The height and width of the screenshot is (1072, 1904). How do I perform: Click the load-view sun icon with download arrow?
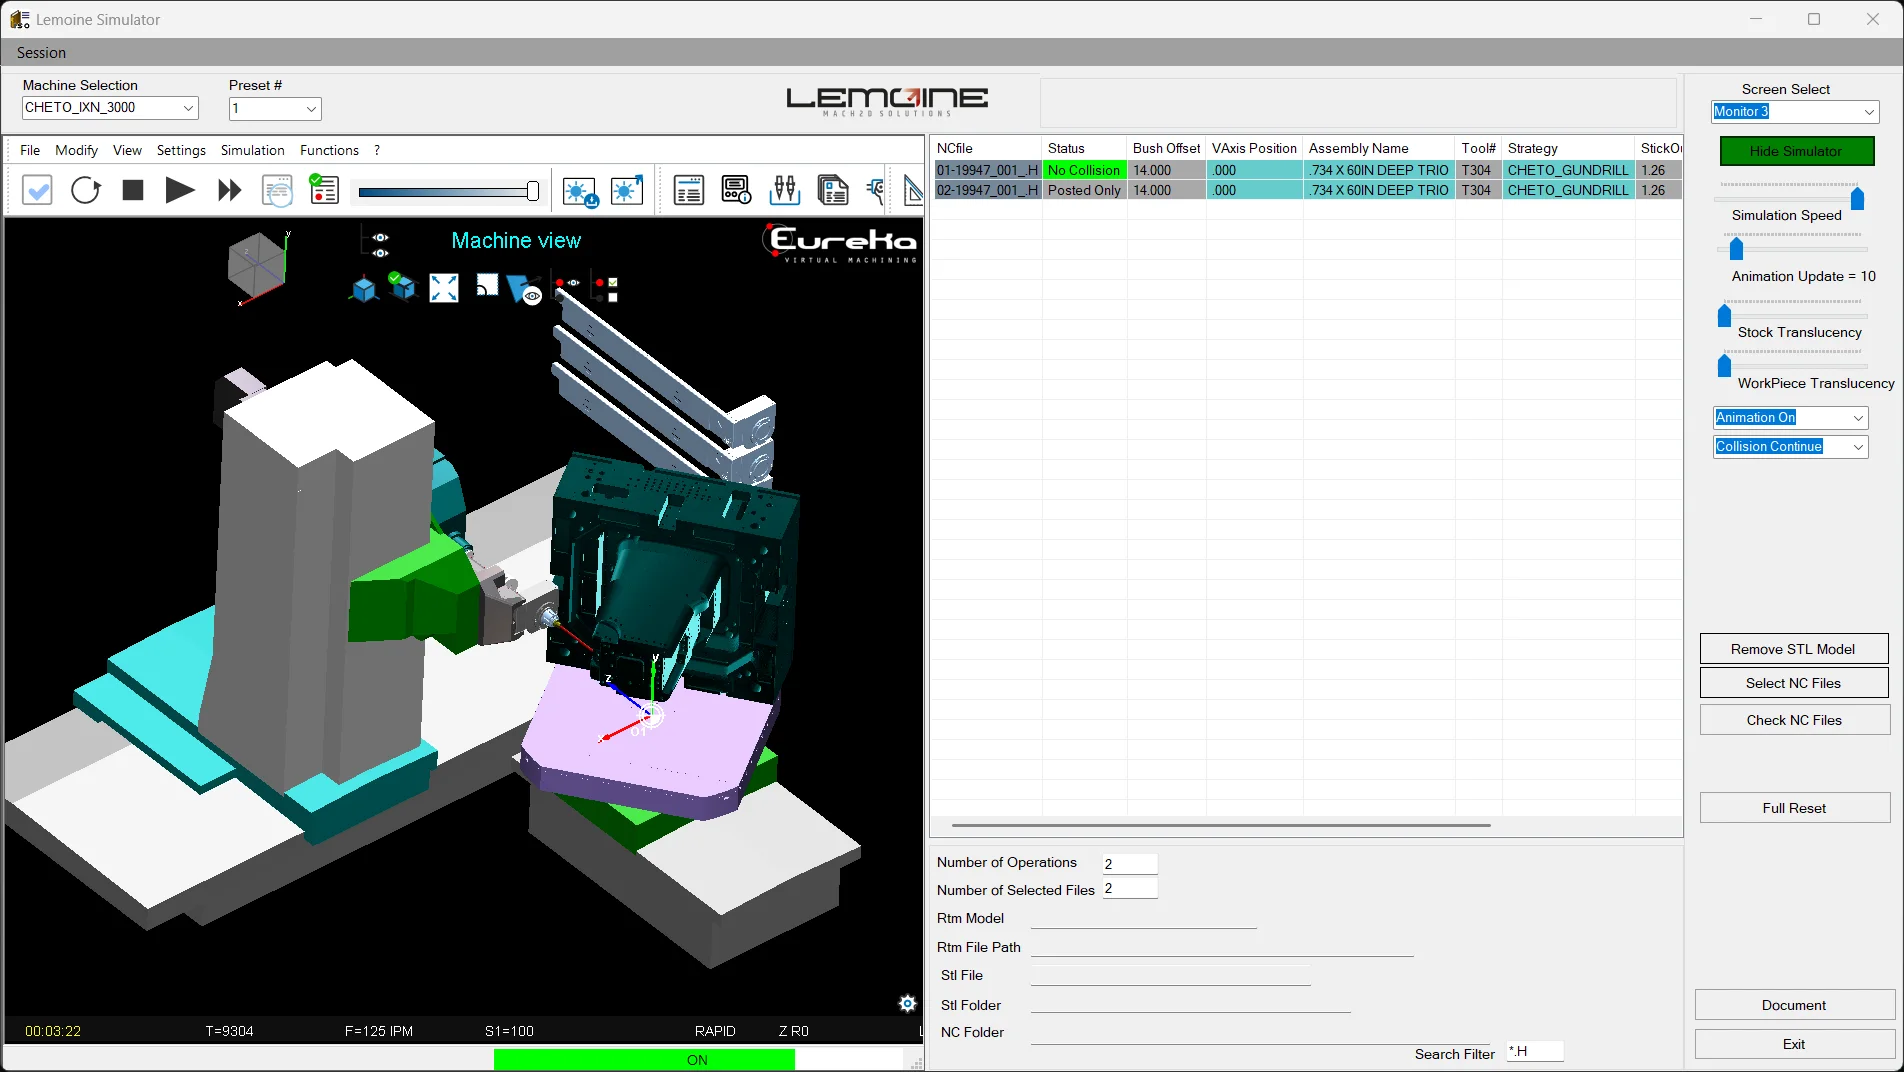click(580, 191)
